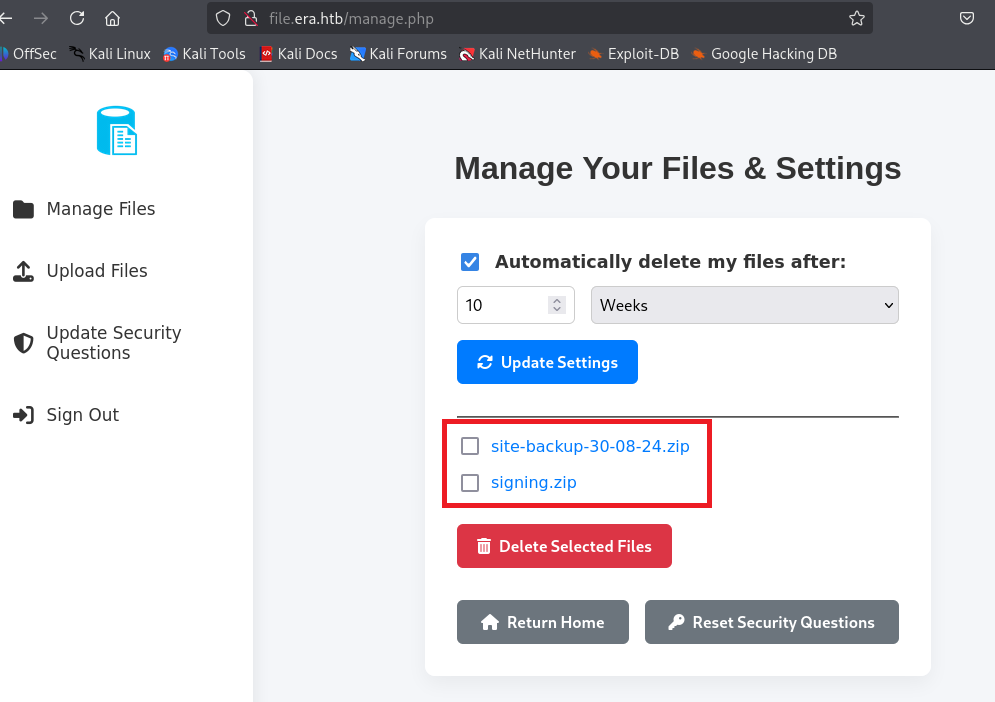Bookmark page with star icon
The width and height of the screenshot is (995, 702).
tap(856, 18)
